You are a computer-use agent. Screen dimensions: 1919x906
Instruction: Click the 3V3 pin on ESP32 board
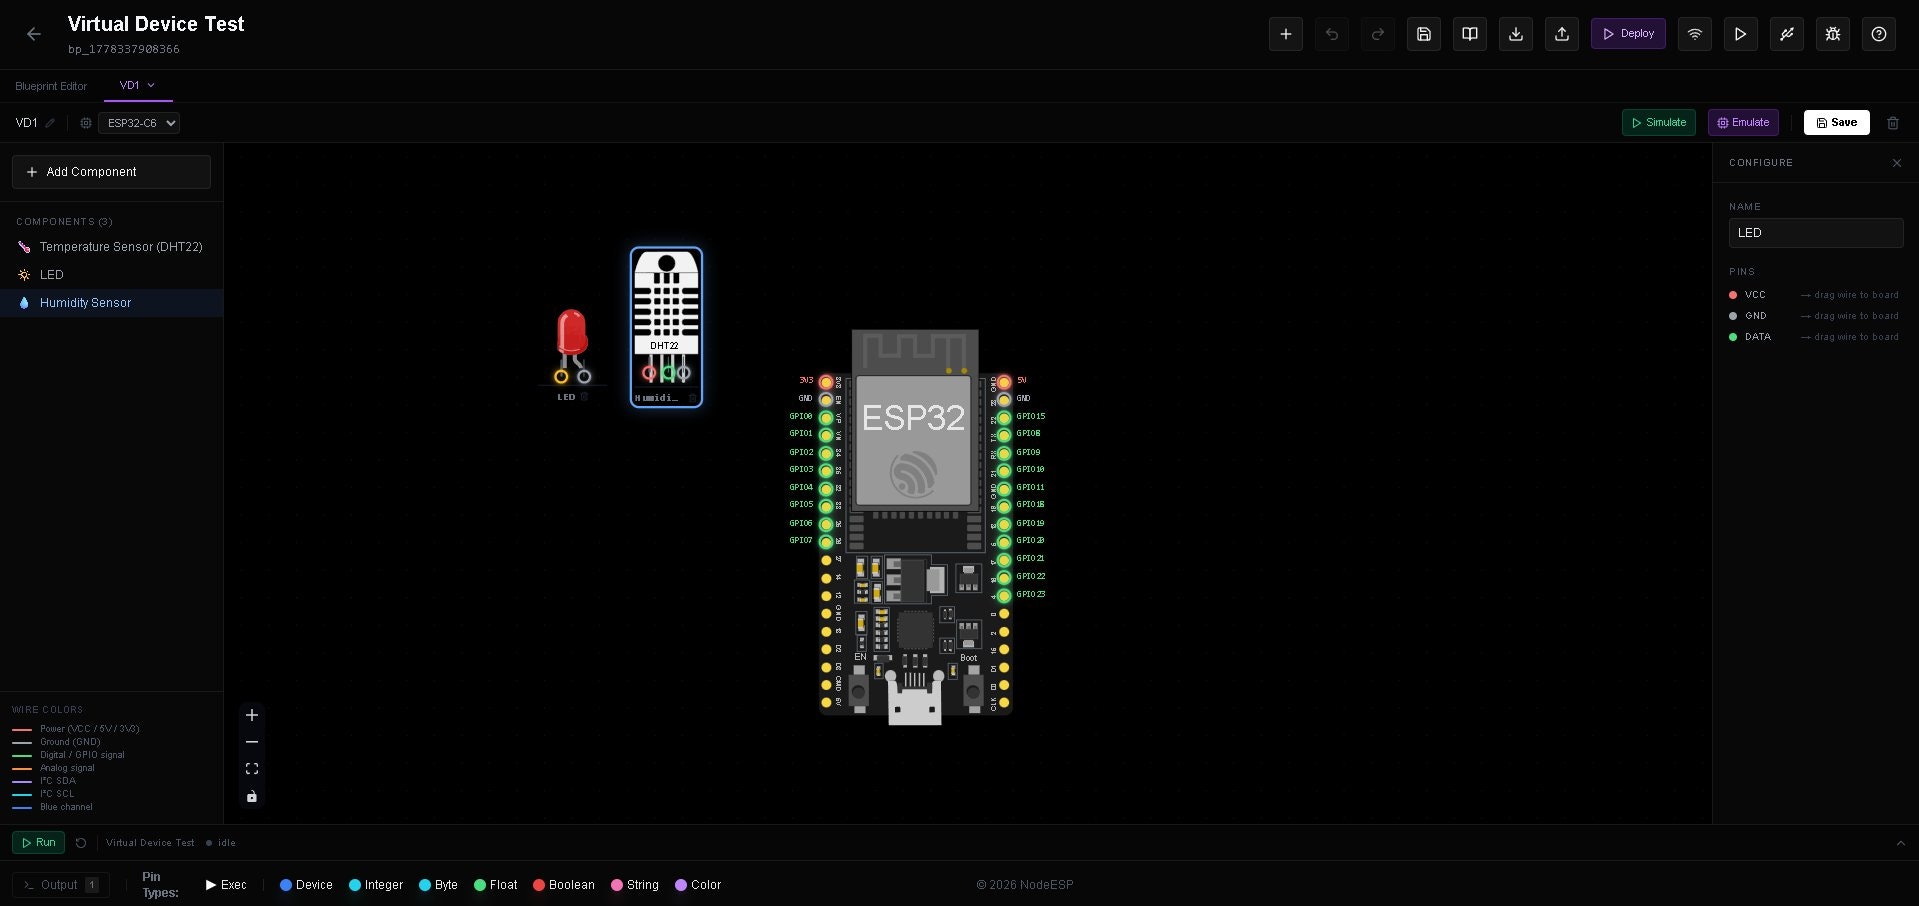[x=826, y=382]
